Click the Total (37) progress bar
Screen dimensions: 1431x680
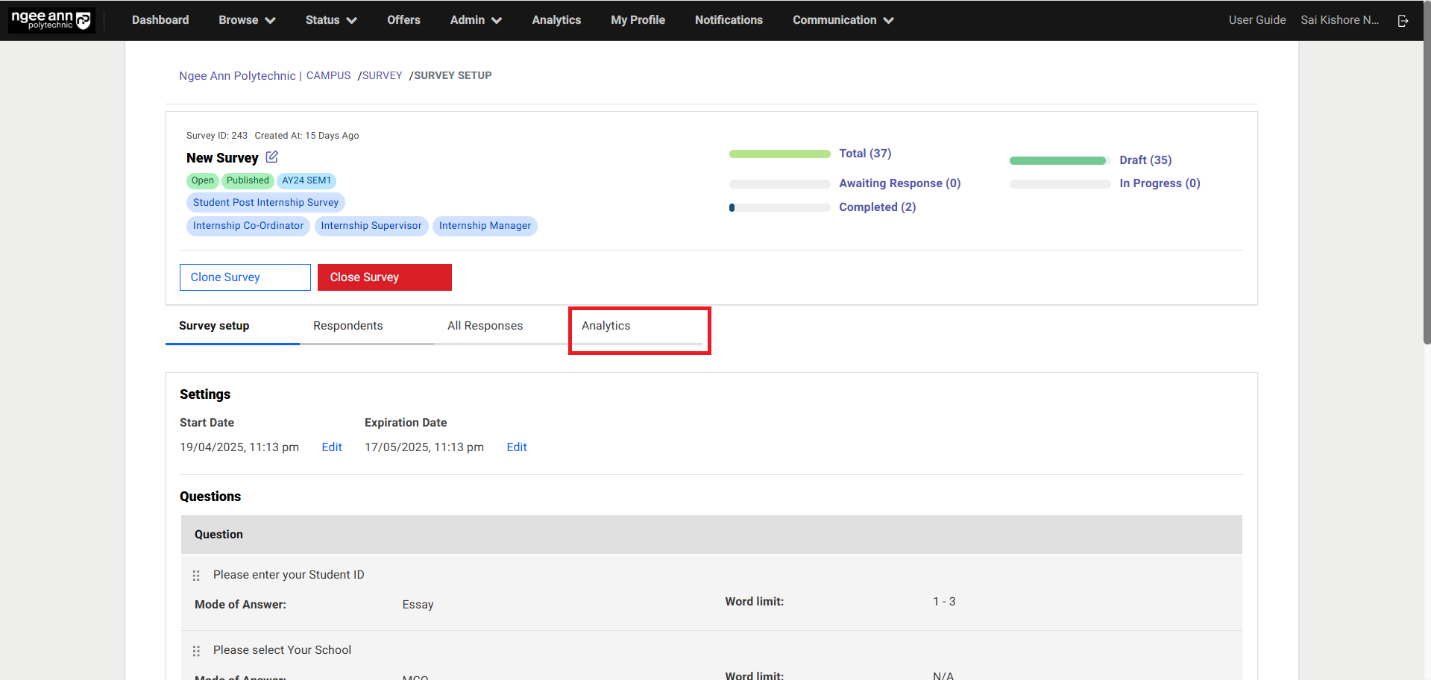pyautogui.click(x=779, y=154)
